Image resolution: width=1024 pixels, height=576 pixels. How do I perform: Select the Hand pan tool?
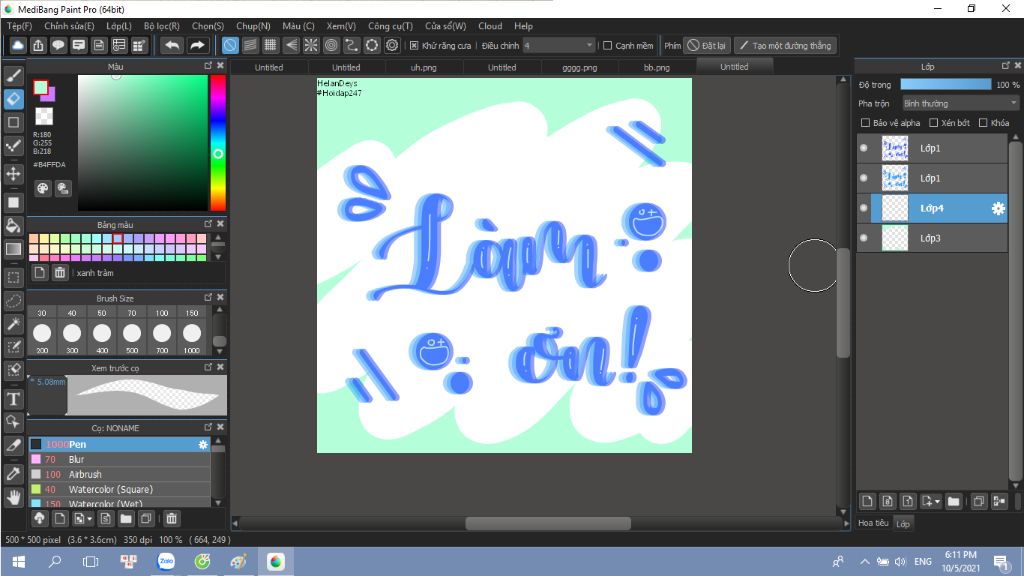(13, 498)
